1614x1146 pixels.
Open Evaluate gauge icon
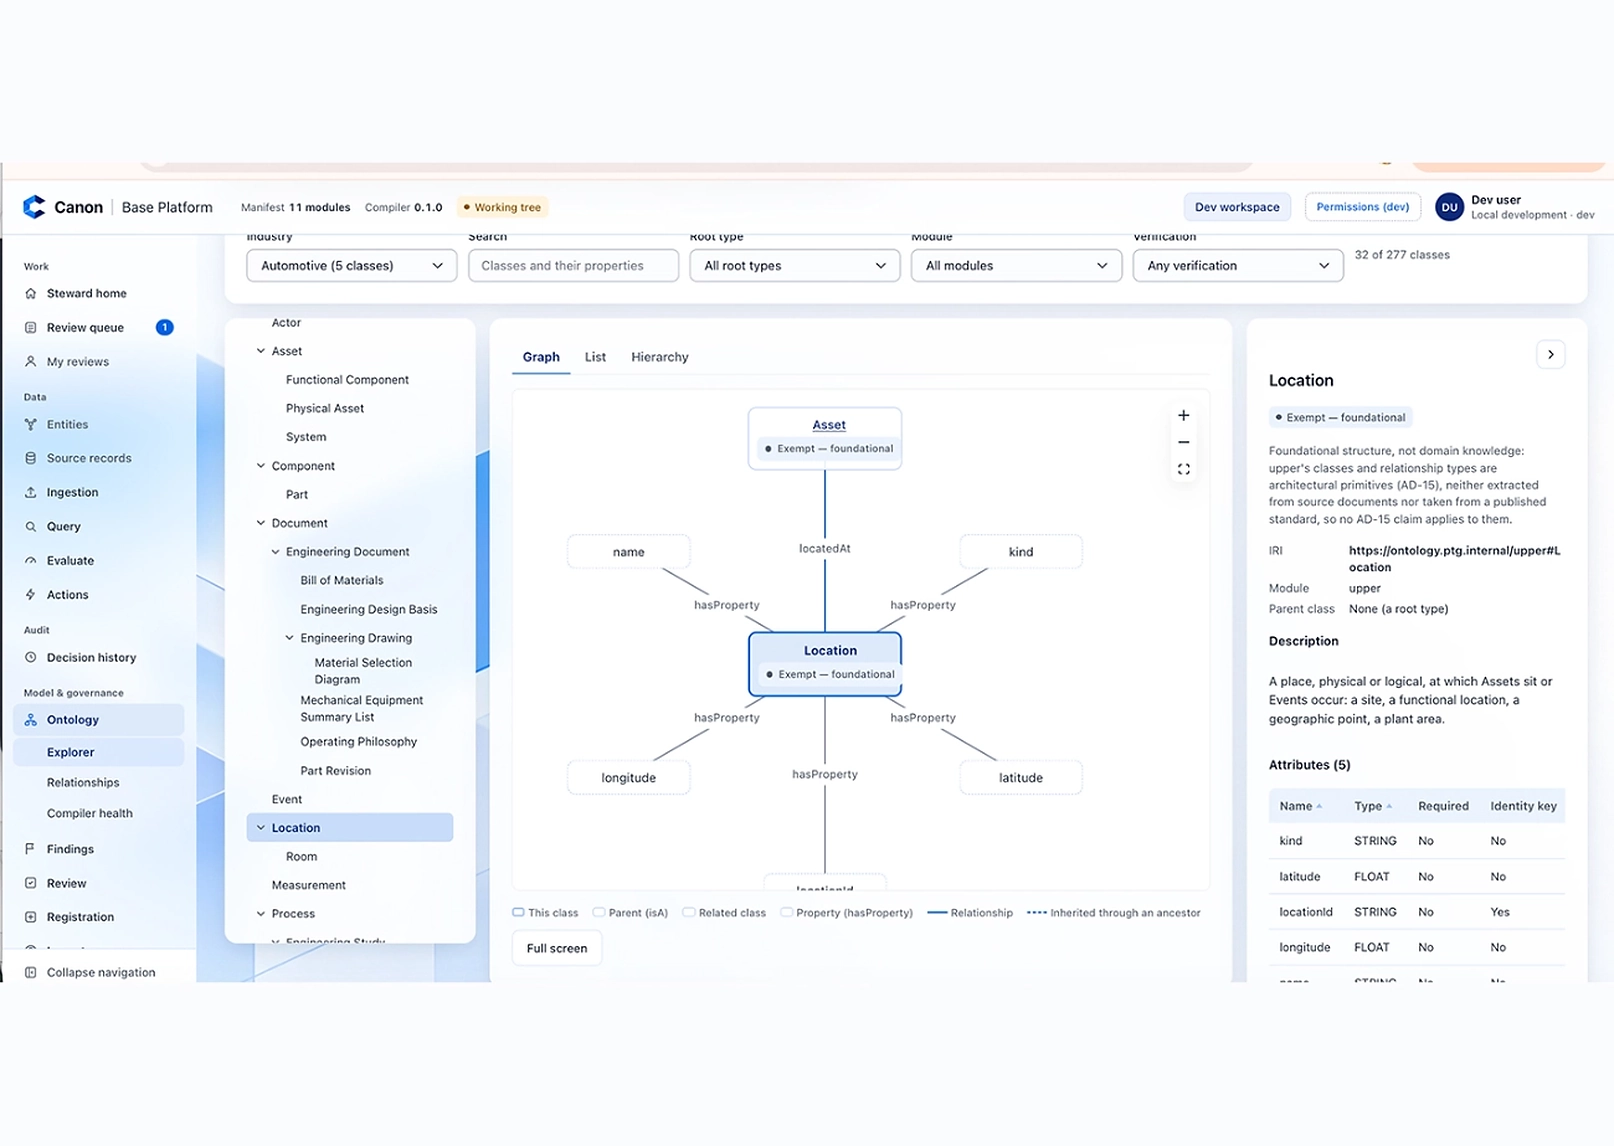(x=31, y=560)
